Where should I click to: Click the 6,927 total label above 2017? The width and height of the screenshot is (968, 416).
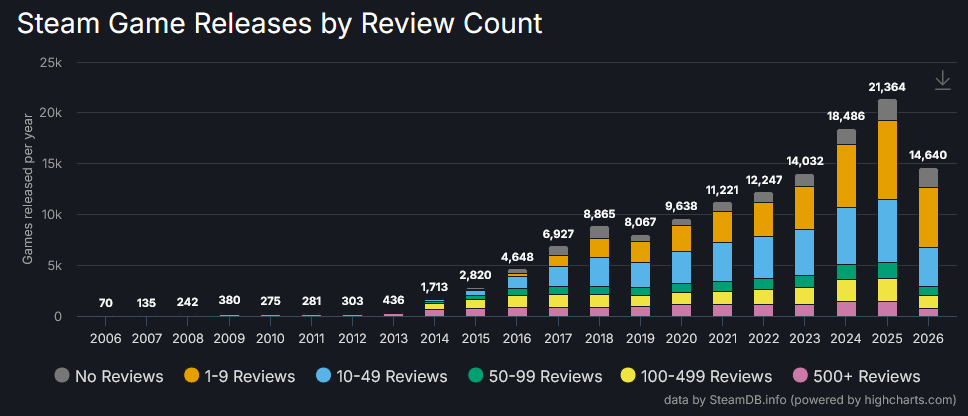click(557, 234)
